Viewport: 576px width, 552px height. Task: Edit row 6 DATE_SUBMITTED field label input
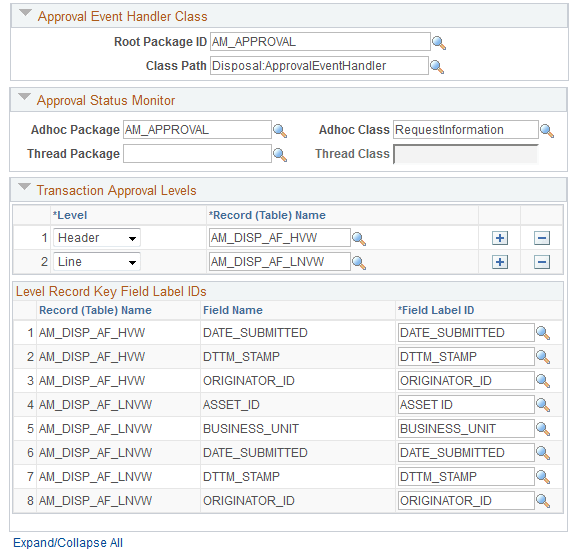coord(466,452)
